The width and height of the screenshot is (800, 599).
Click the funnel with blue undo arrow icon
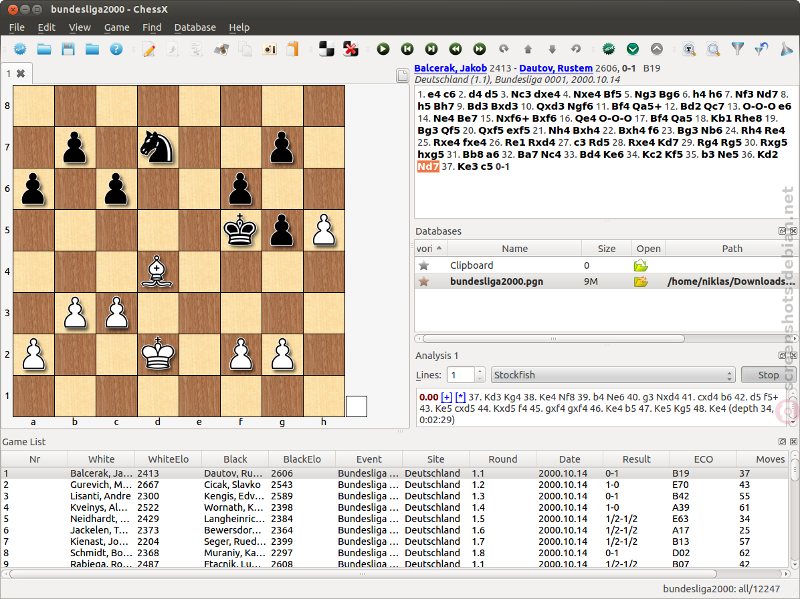click(x=761, y=49)
